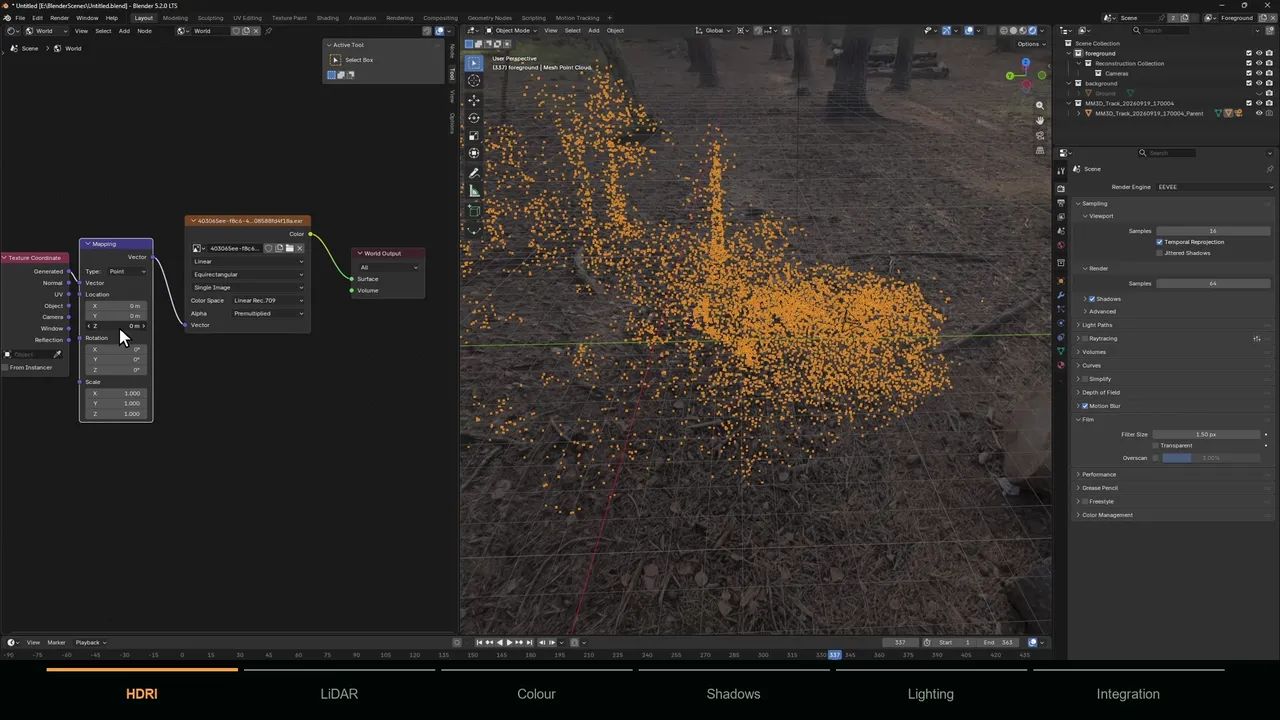The image size is (1280, 720).
Task: Enable Jittered Shadows checkbox
Action: point(1160,253)
